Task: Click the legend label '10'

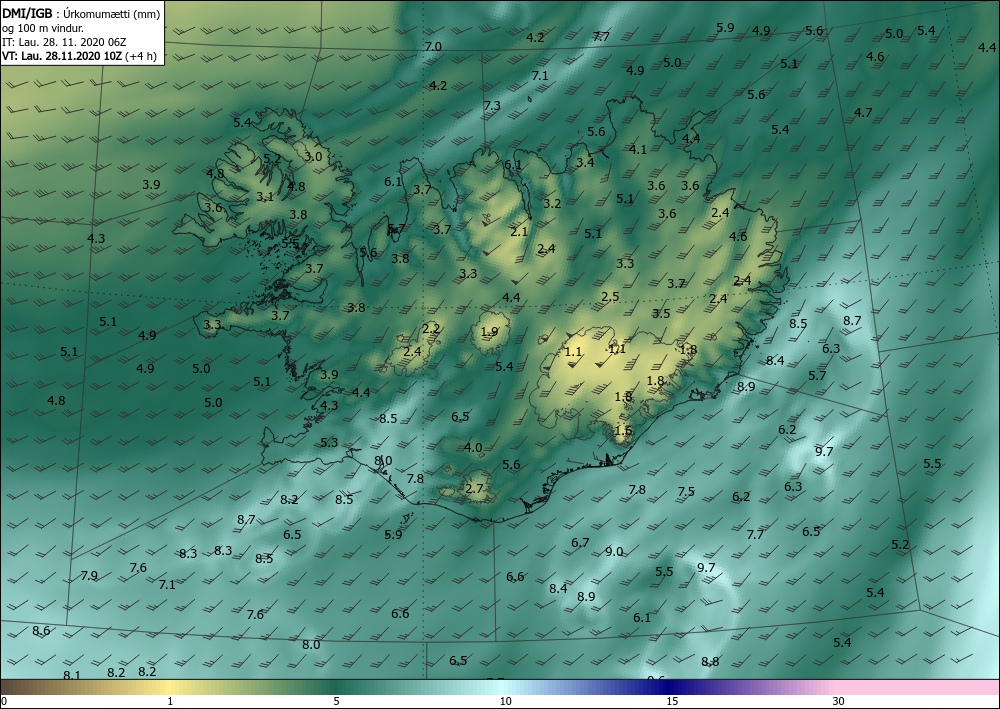Action: [x=505, y=701]
